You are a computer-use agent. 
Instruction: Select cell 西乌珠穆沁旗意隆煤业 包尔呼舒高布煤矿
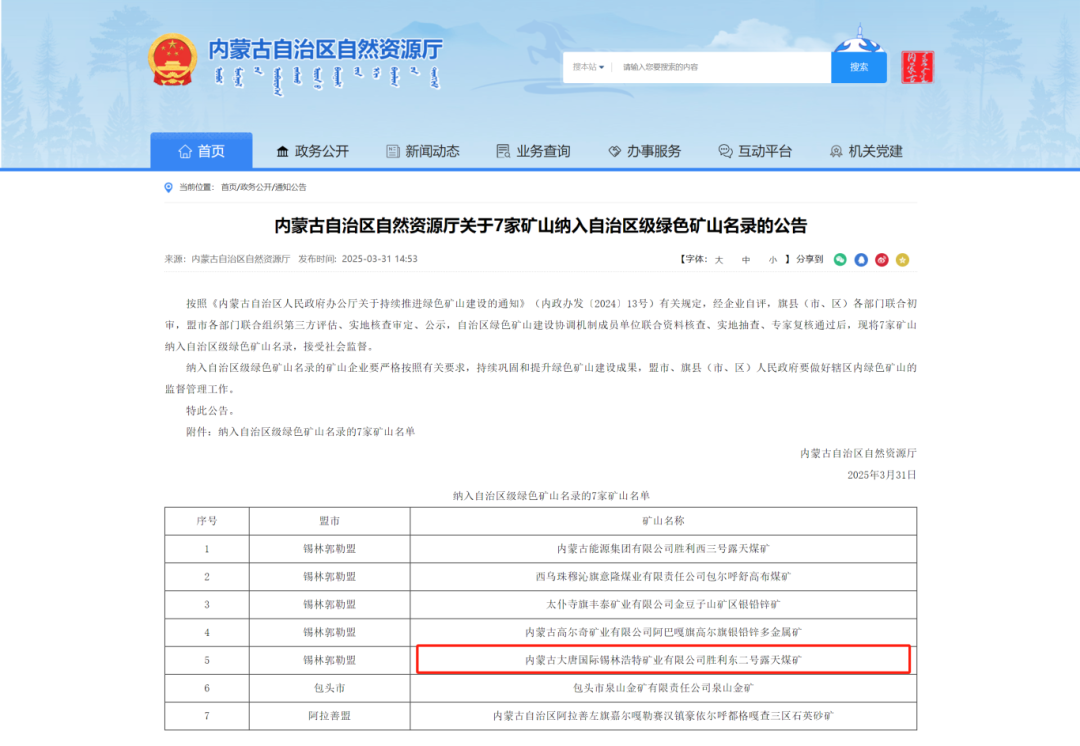point(663,577)
